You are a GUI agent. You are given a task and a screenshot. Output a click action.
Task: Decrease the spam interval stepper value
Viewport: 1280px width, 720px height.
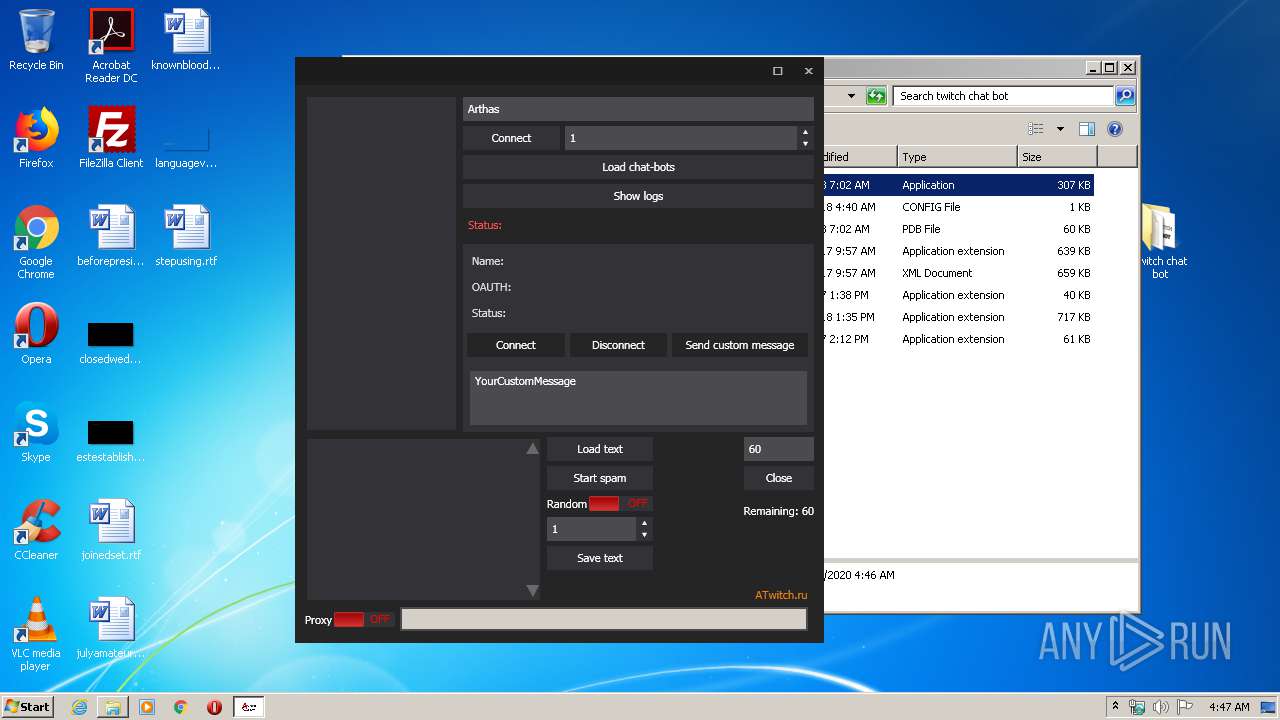point(644,535)
